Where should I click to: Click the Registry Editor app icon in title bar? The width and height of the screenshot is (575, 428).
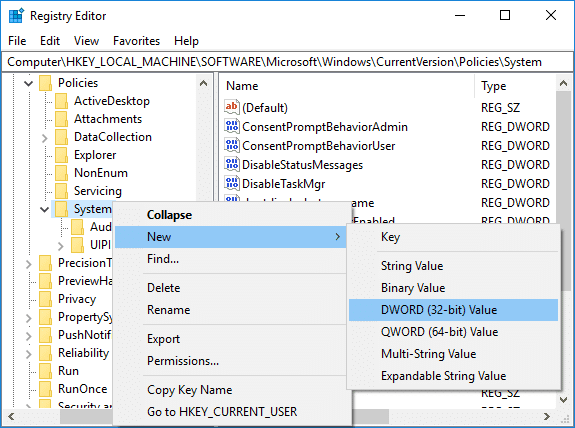16,16
